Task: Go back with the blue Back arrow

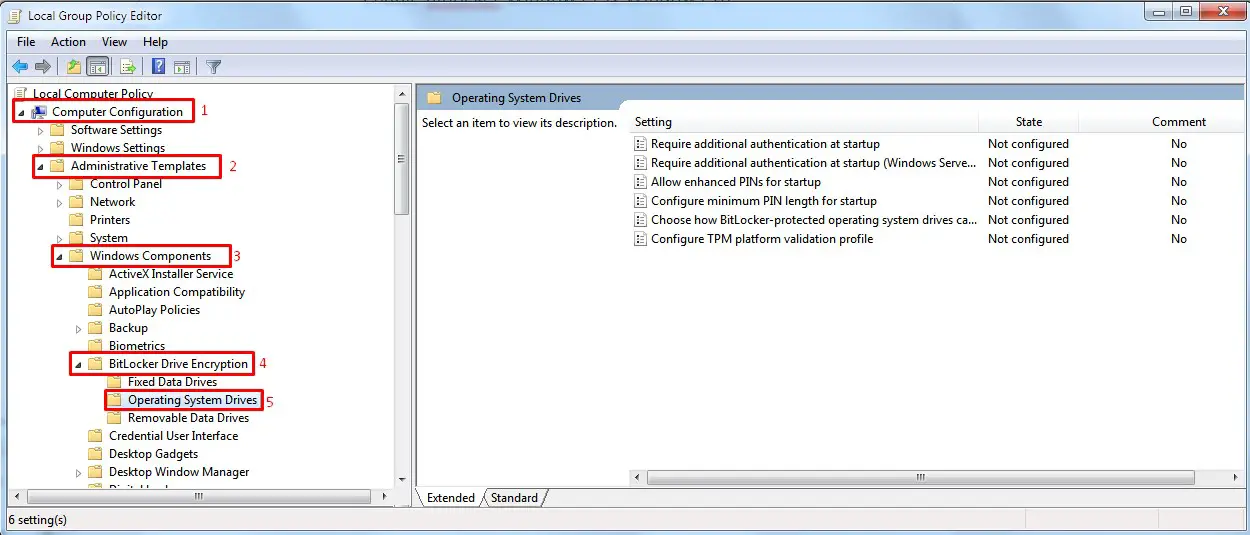Action: 20,67
